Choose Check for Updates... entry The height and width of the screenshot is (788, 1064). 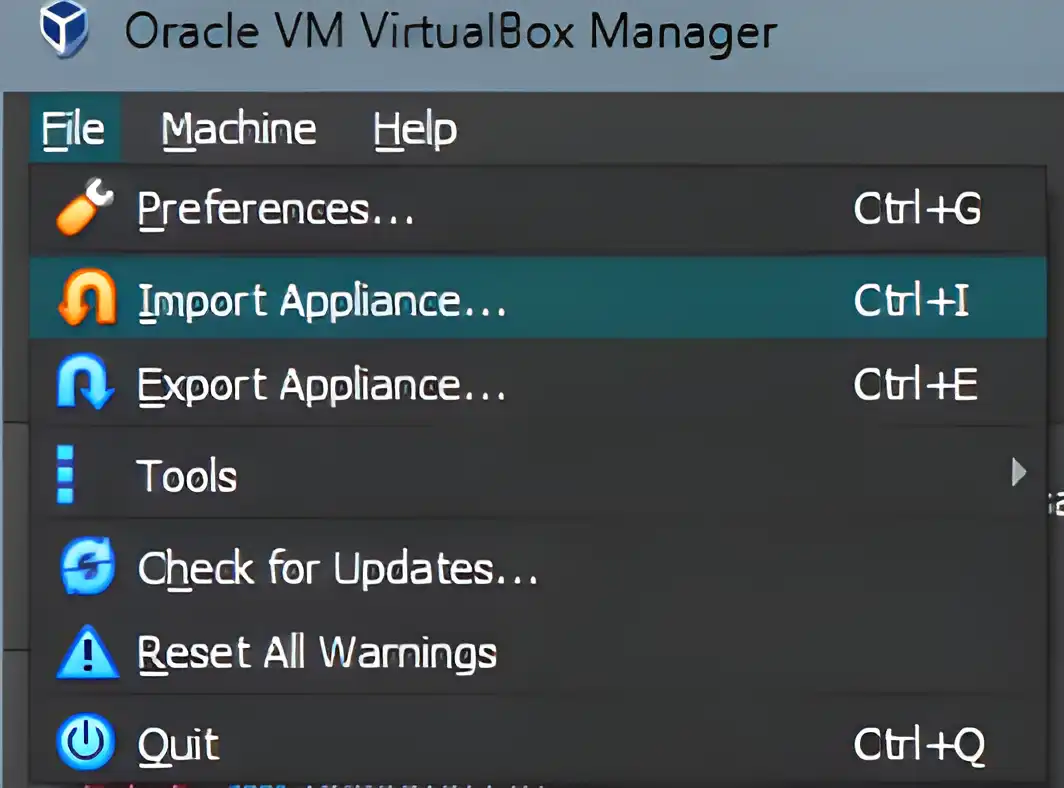click(x=537, y=567)
